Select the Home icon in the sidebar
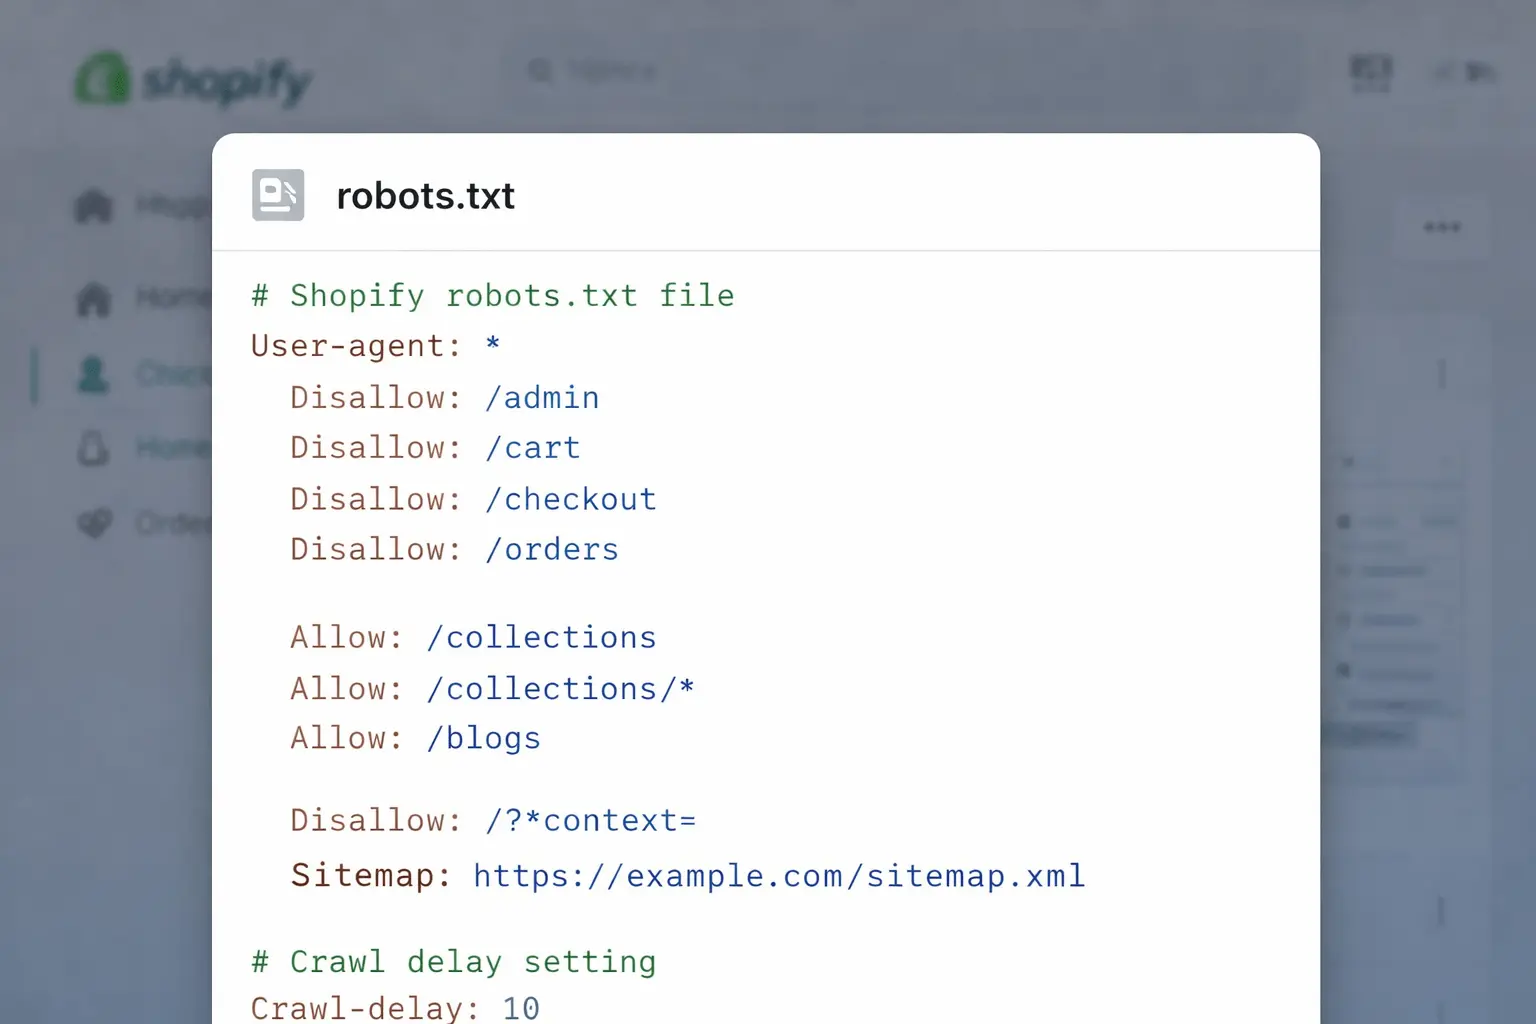 (92, 298)
